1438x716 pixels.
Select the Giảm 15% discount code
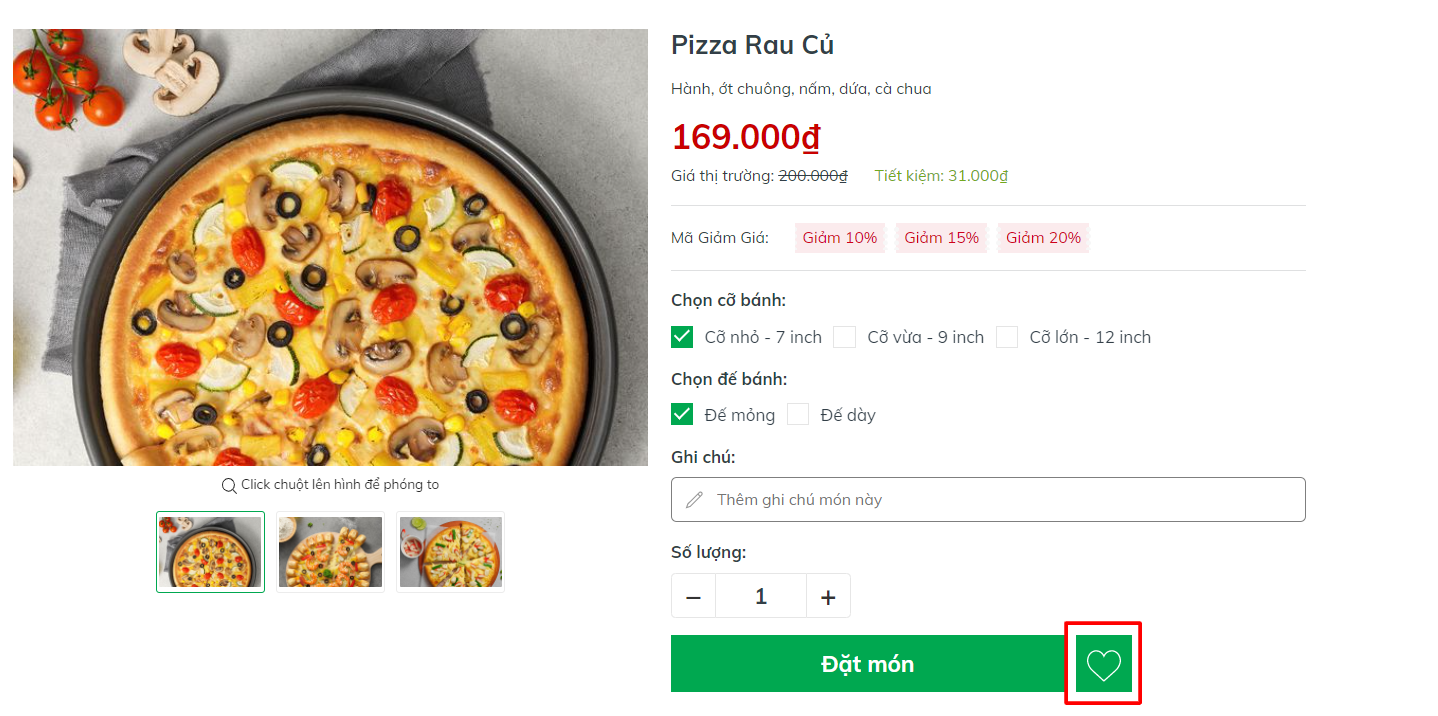(x=941, y=238)
